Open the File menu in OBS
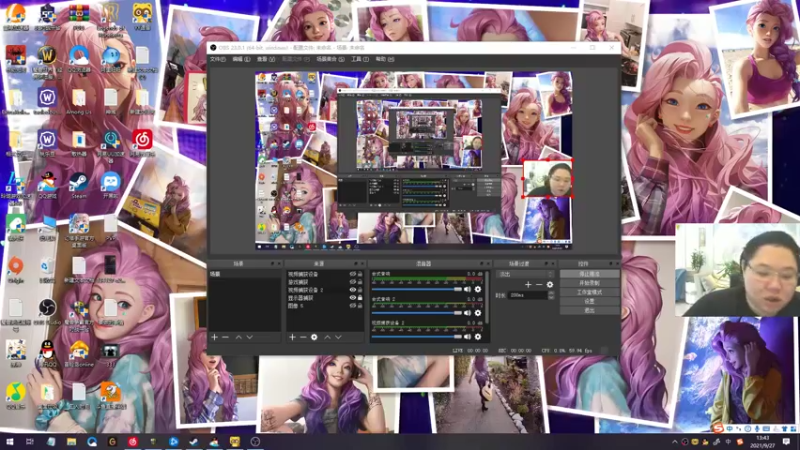The width and height of the screenshot is (800, 450). 218,59
